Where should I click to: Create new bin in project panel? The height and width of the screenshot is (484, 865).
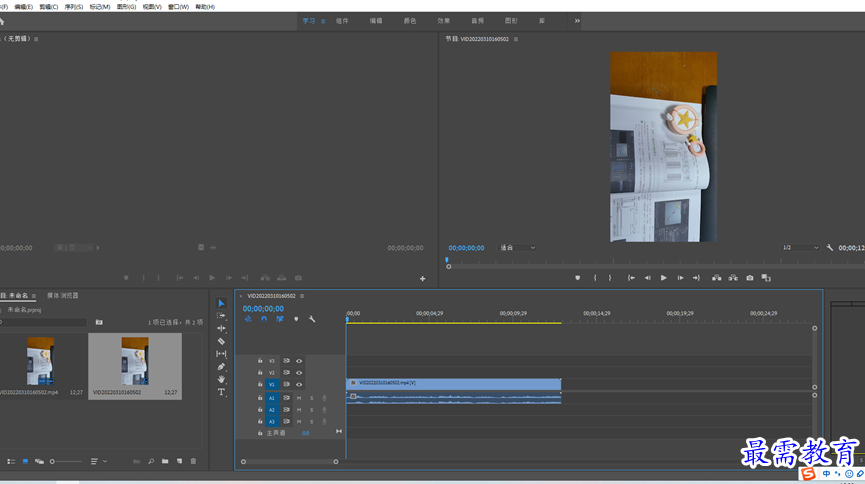click(165, 461)
